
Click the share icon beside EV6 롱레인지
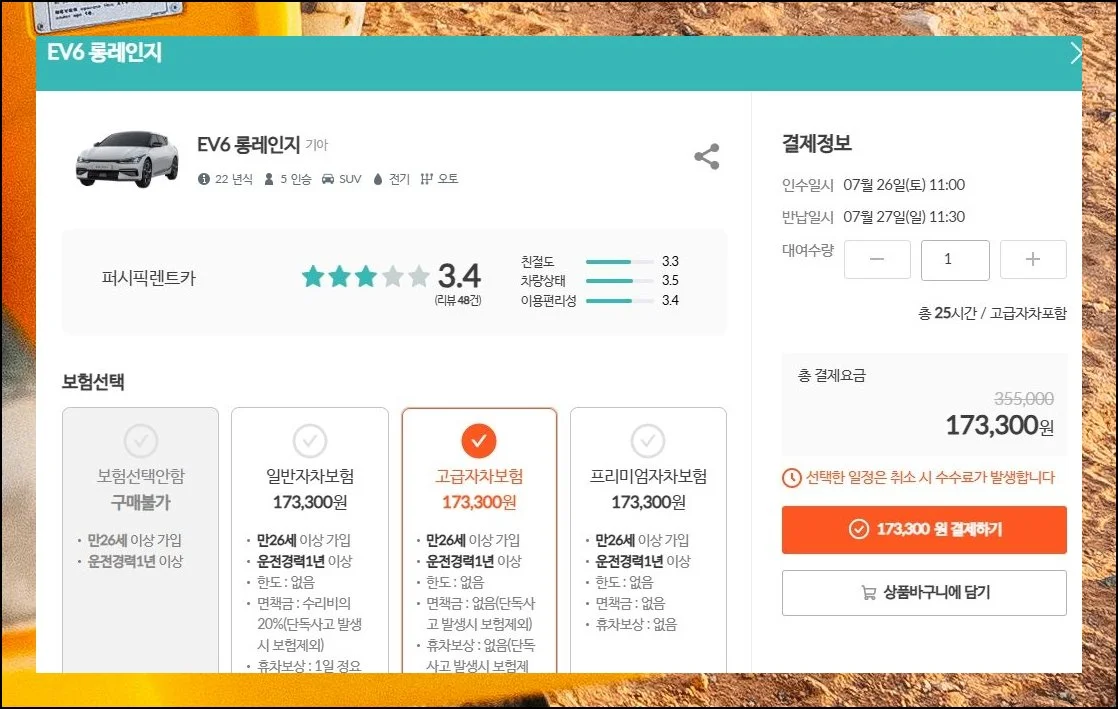click(706, 157)
